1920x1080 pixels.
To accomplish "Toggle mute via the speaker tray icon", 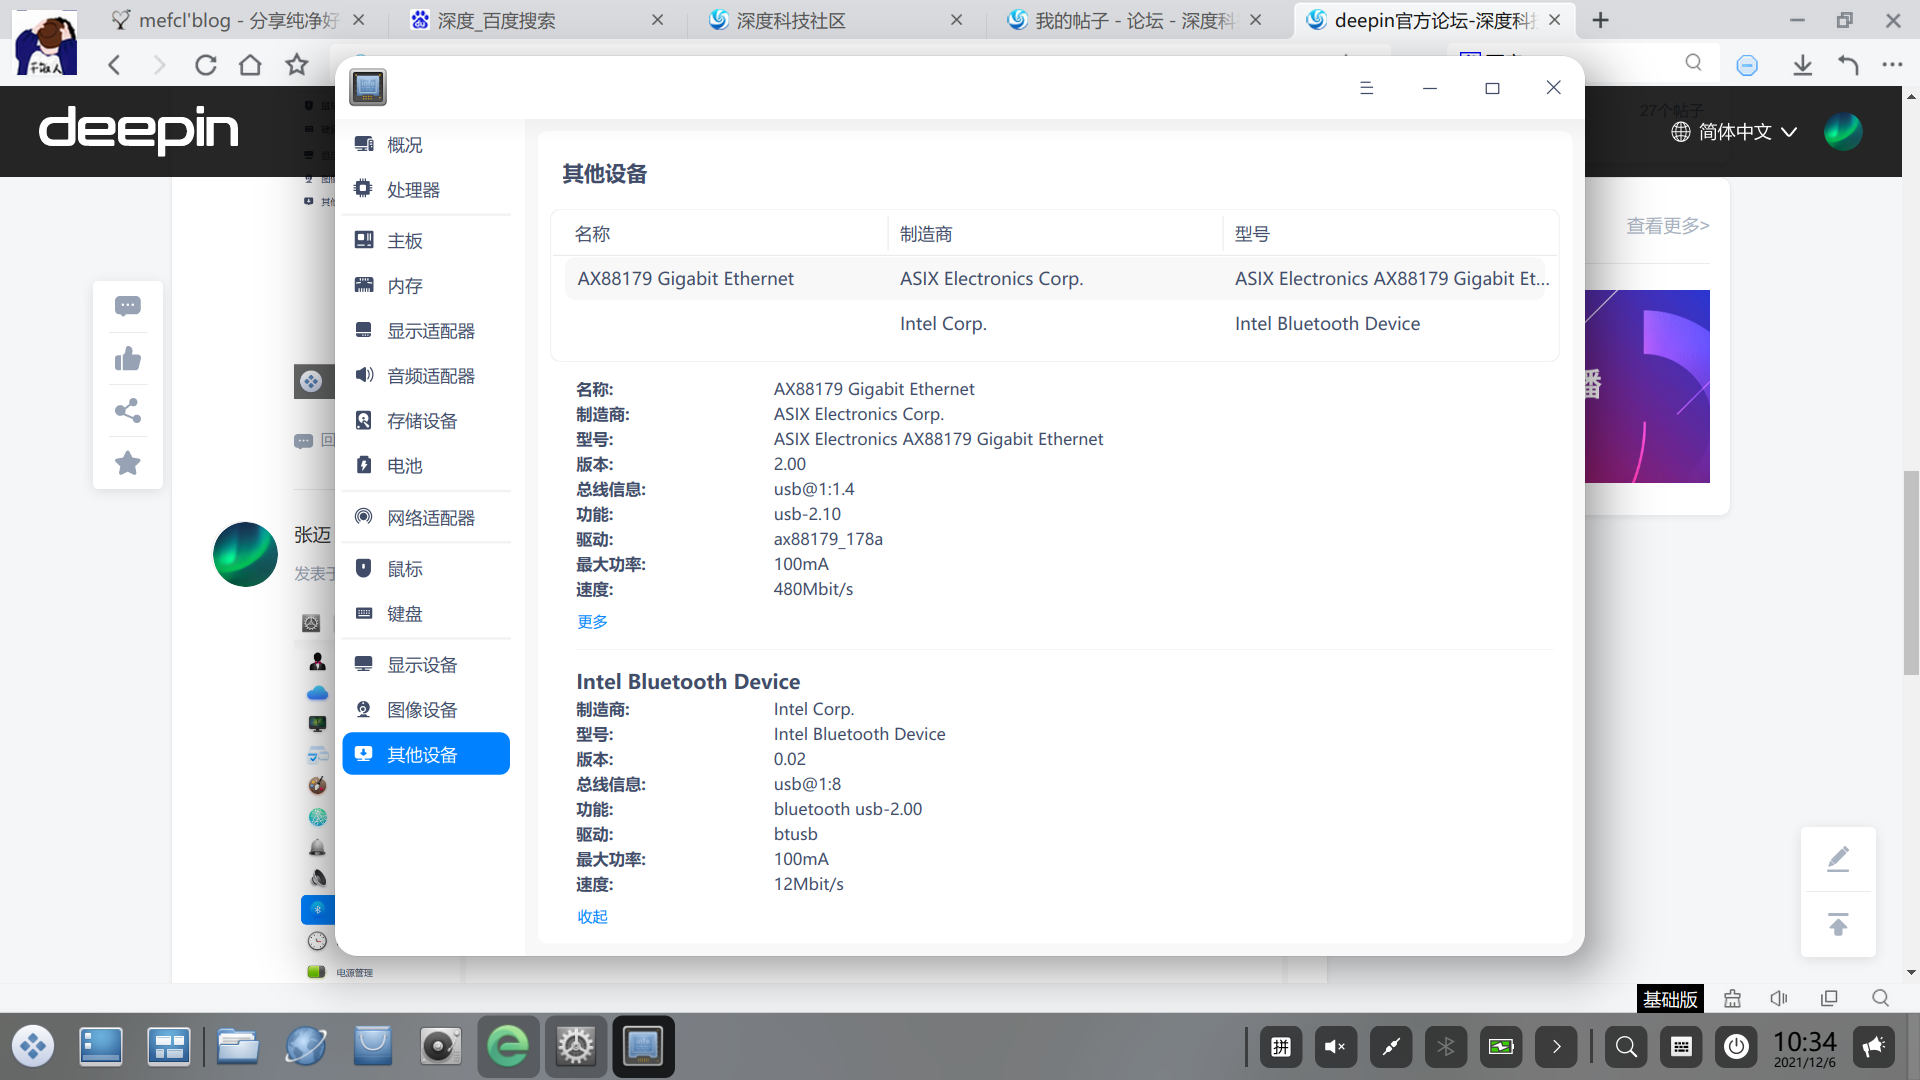I will [1335, 1046].
